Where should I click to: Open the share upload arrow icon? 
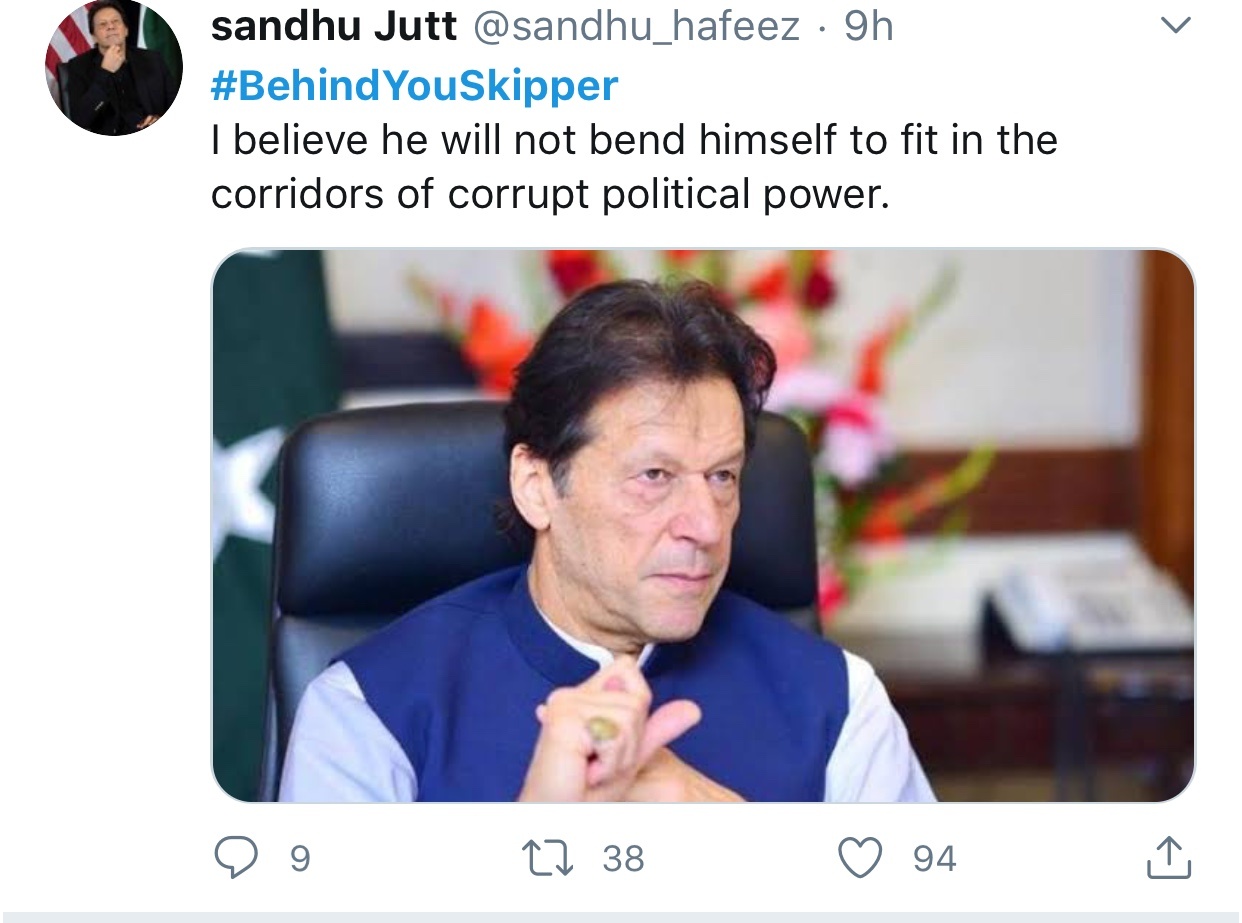[1168, 858]
